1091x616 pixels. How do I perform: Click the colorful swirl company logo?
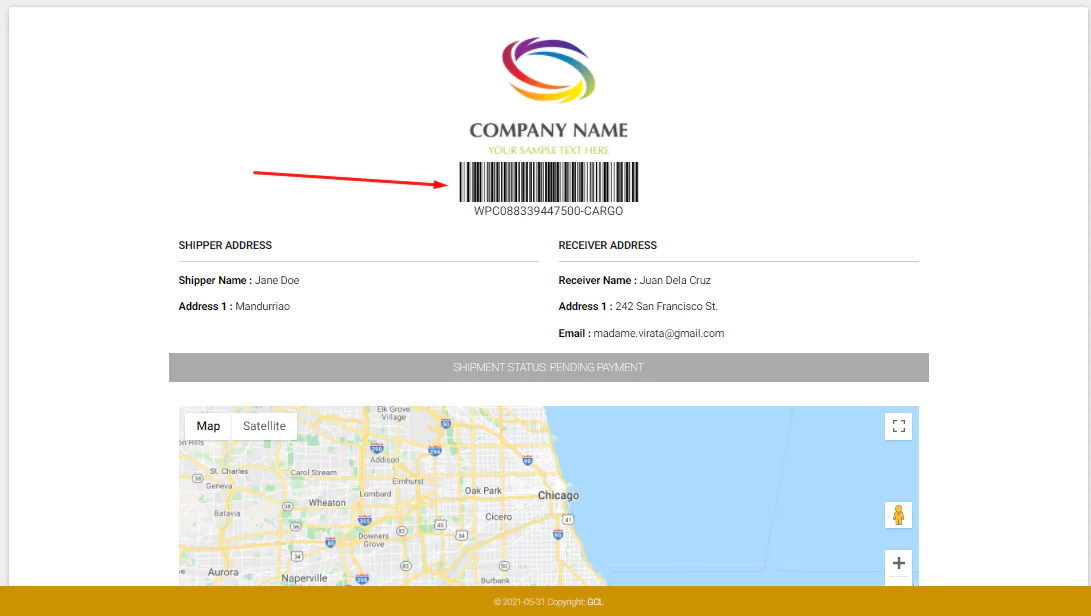click(x=548, y=70)
